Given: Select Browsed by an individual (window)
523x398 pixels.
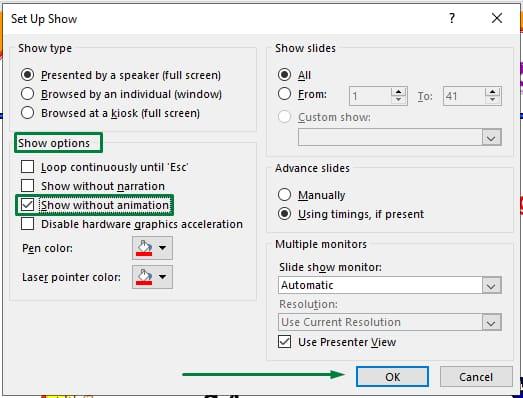Looking at the screenshot, I should (27, 94).
